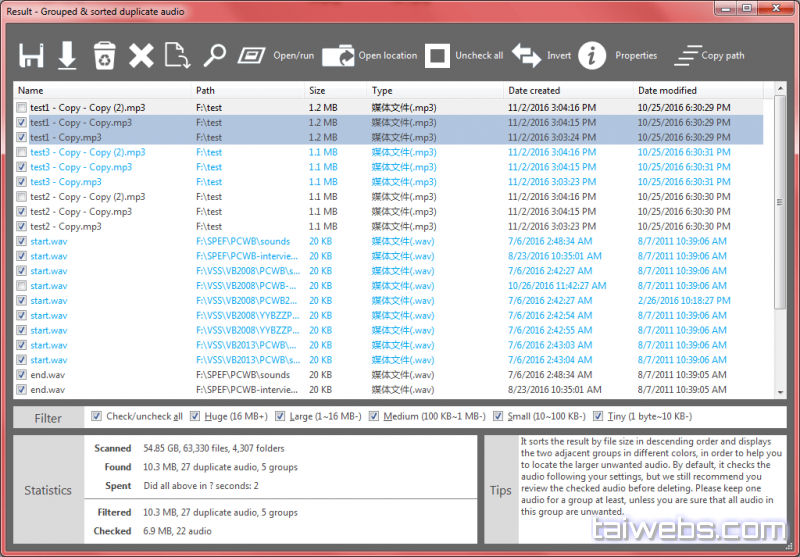Uncheck the Tiny (1 byte~10 KB-) filter
Image resolution: width=800 pixels, height=557 pixels.
tap(599, 417)
